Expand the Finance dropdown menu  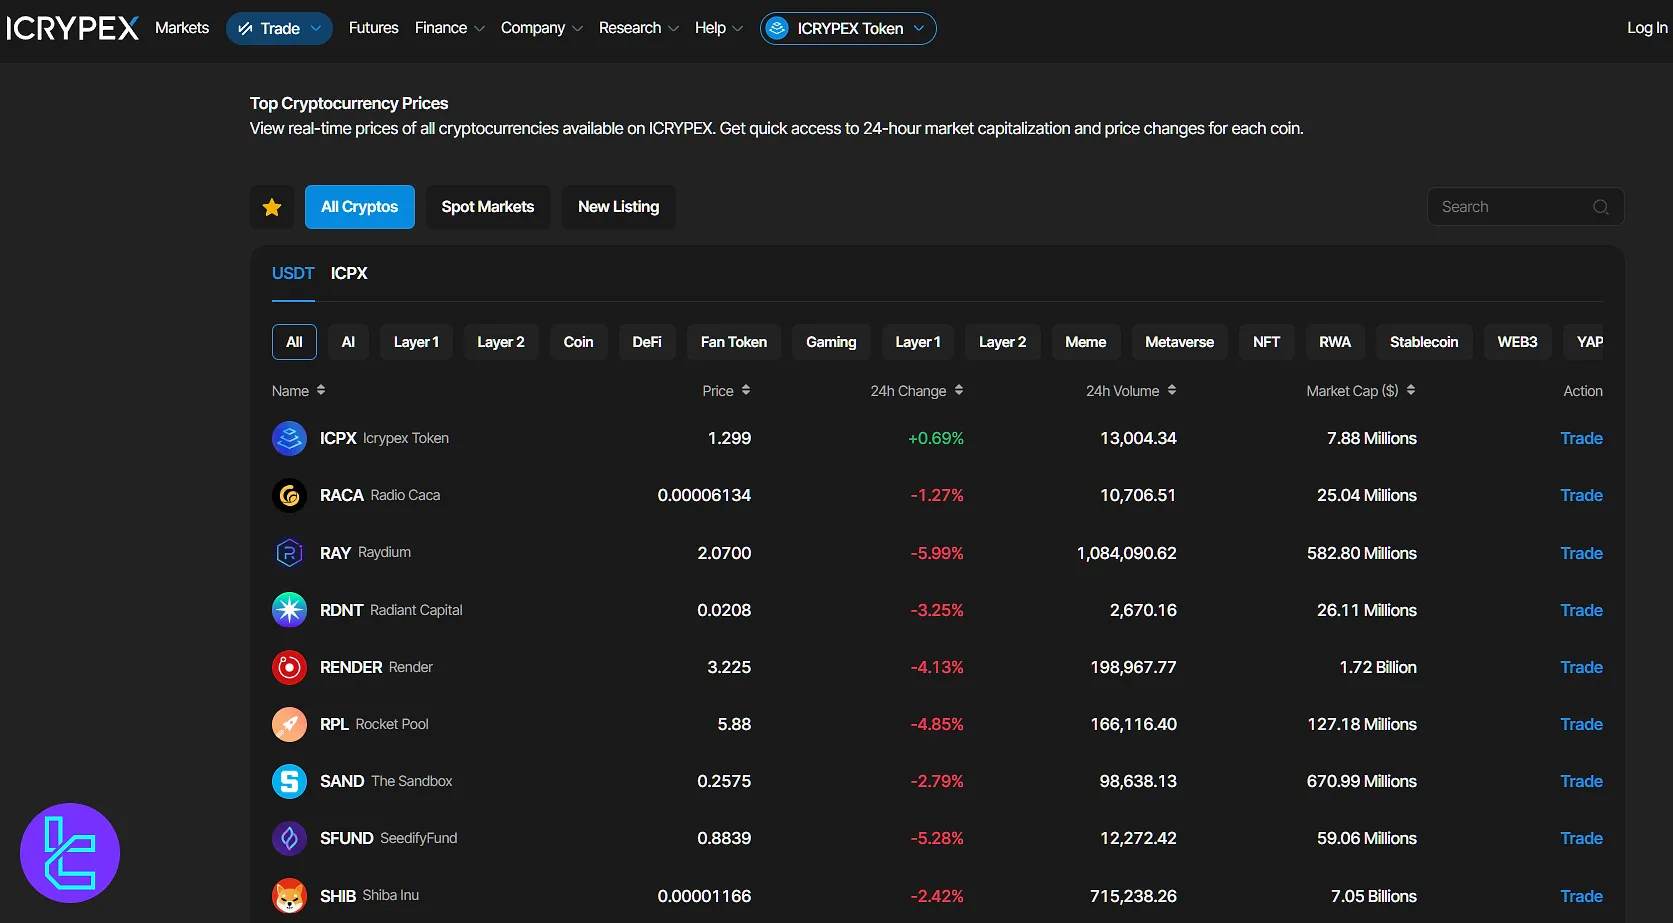[450, 28]
